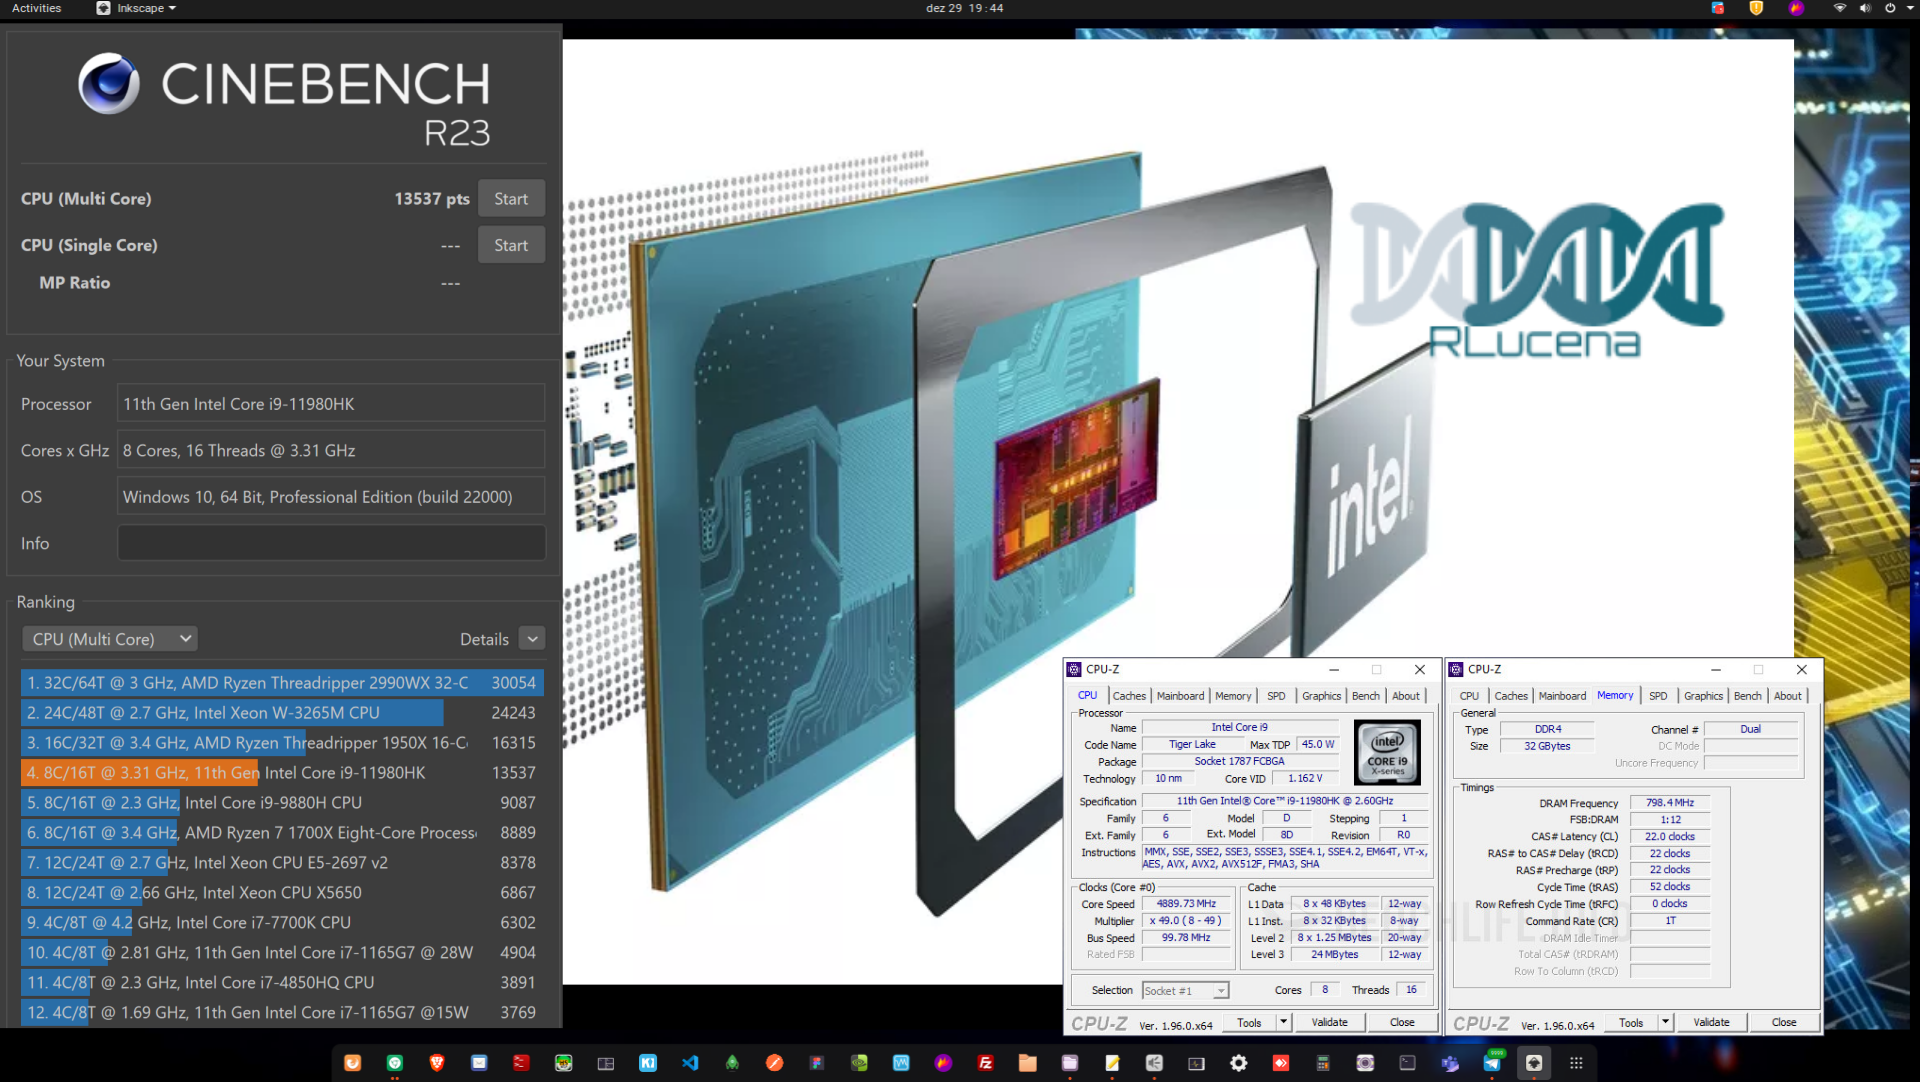The image size is (1920, 1082).
Task: Switch to CPU tab in CPU-Z memory window
Action: click(x=1469, y=696)
